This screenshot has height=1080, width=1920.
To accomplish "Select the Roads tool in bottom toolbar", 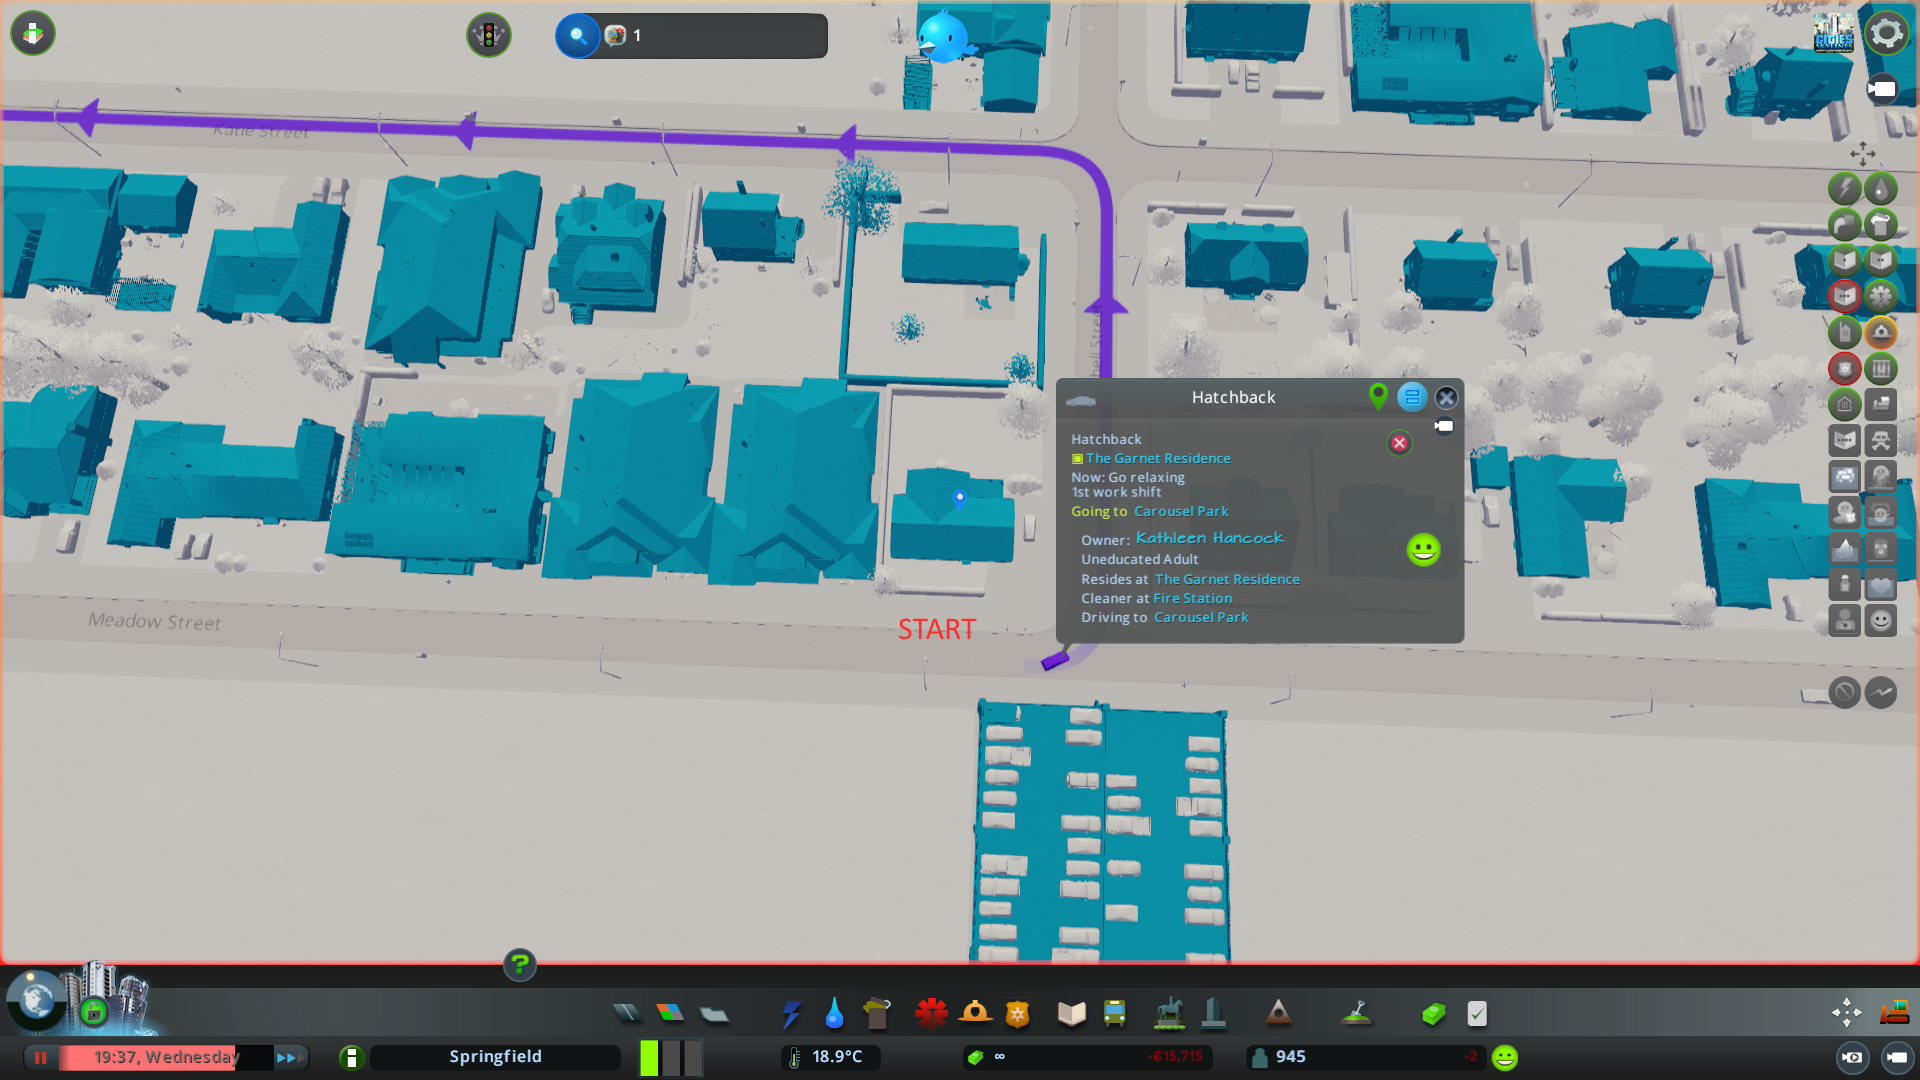I will 627,1013.
